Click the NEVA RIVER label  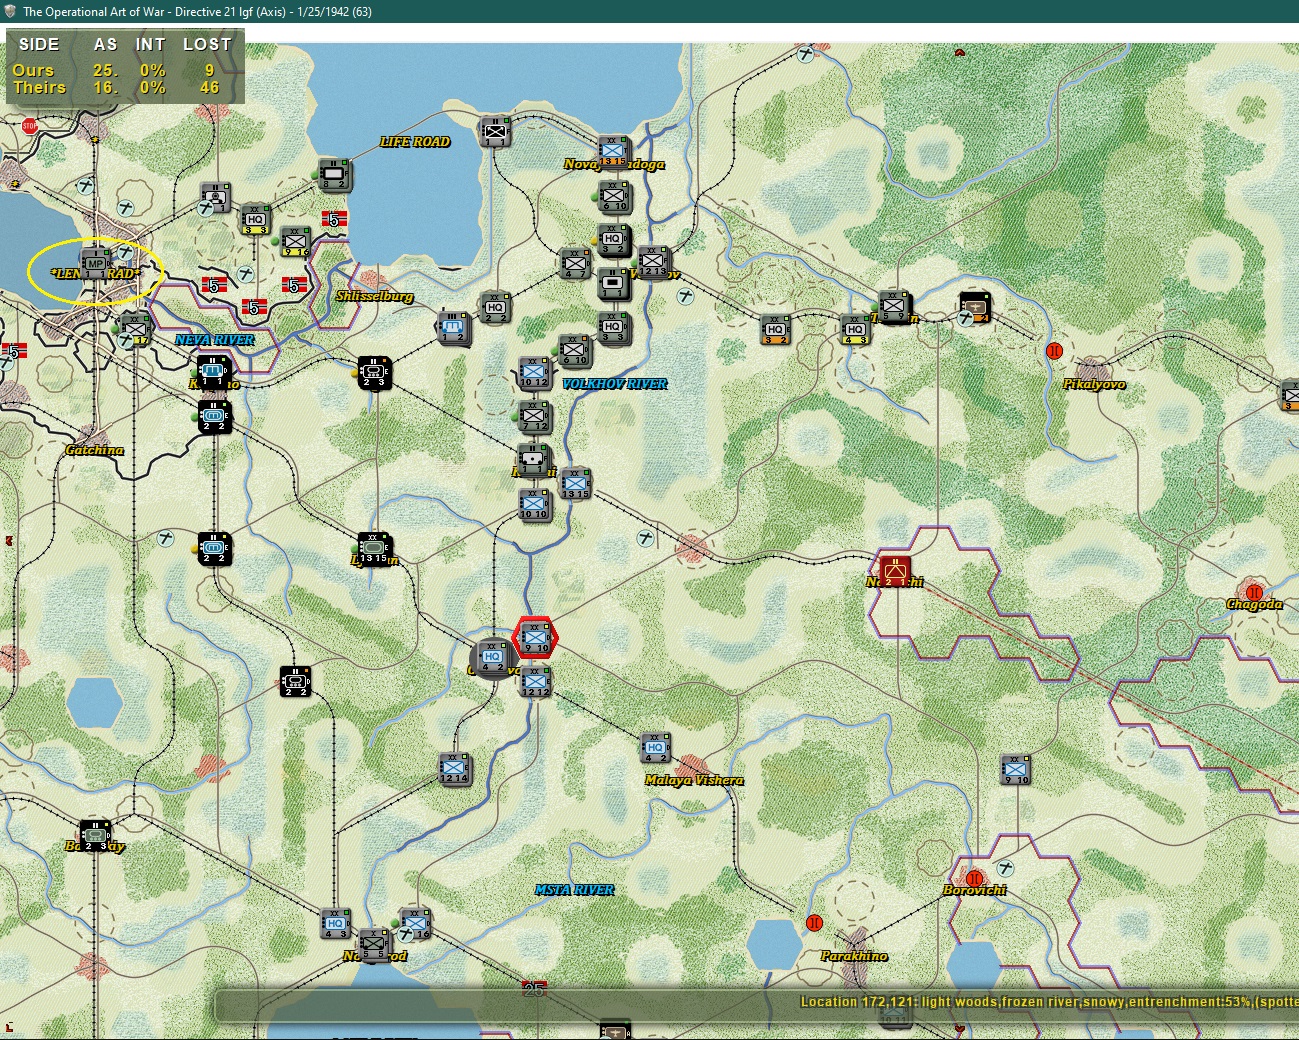[x=215, y=340]
